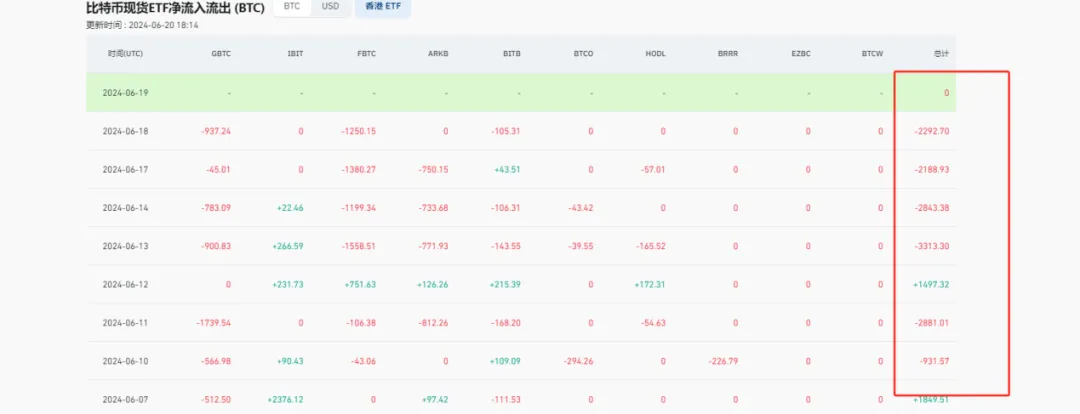Screen dimensions: 1080x414
Task: Click the 时间(UTC) column header
Action: pos(125,54)
